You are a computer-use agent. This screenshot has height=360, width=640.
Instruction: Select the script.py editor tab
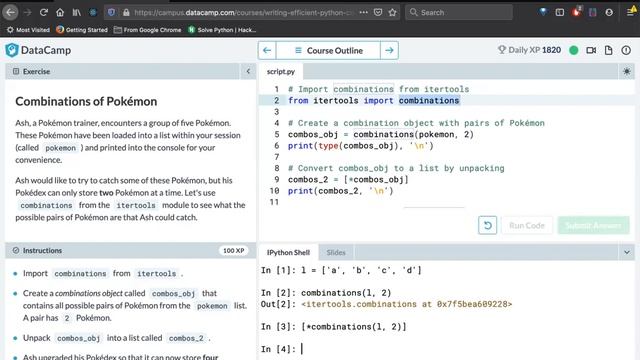pyautogui.click(x=281, y=71)
